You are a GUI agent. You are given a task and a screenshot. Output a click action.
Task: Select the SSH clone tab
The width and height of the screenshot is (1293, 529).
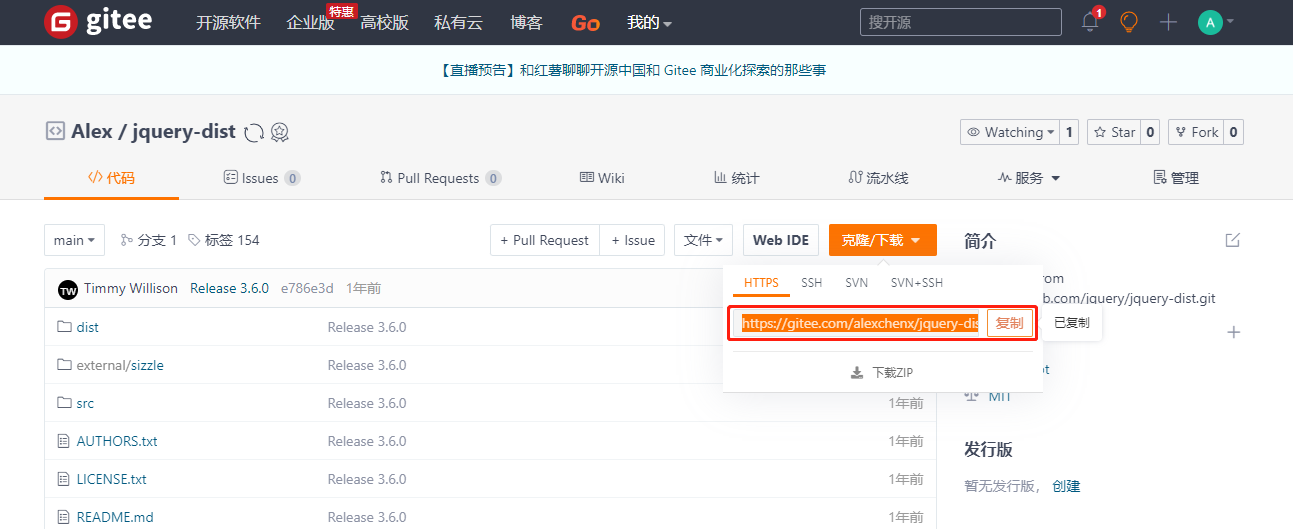tap(811, 283)
